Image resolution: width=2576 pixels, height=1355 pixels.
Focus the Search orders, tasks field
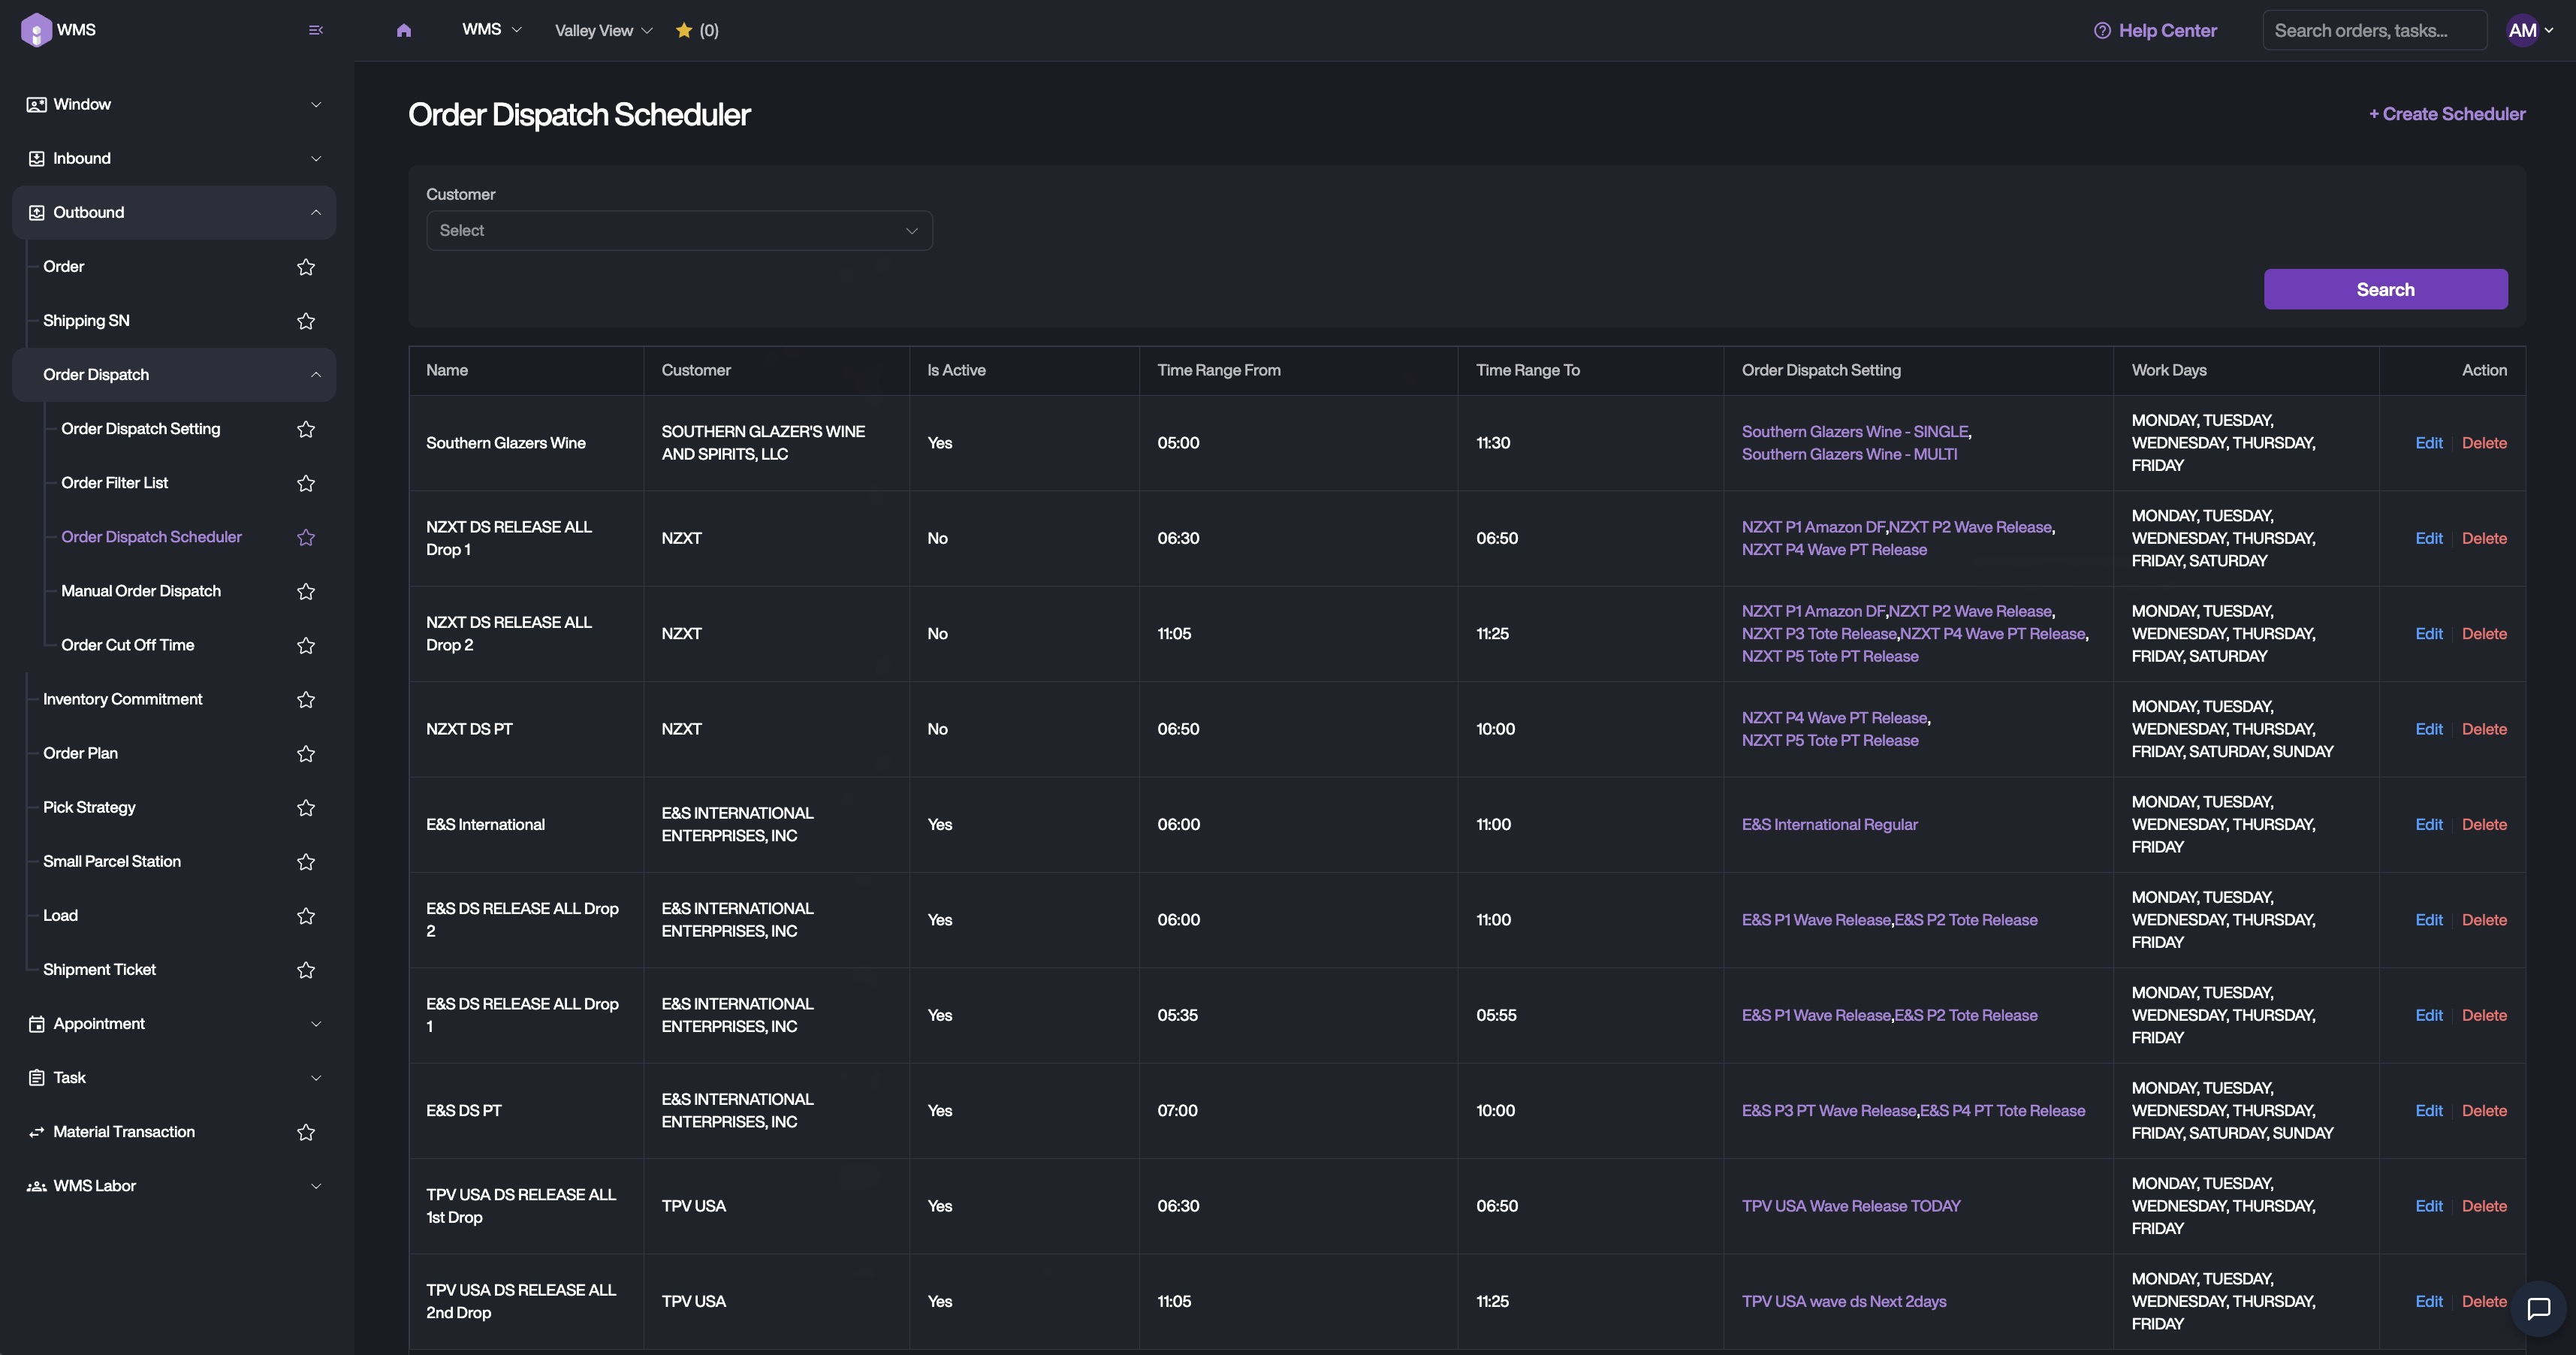(2374, 30)
